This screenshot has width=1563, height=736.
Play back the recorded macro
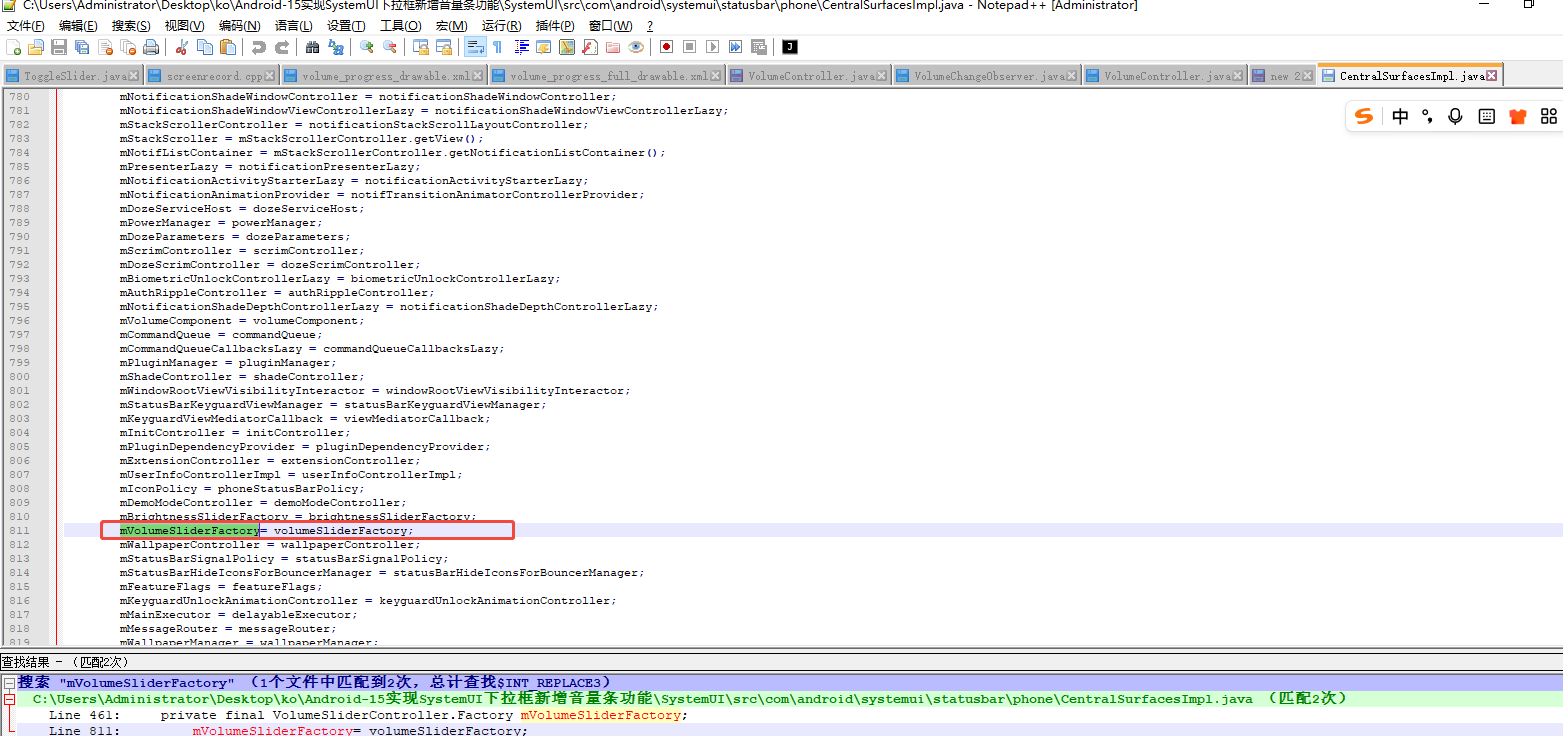coord(712,47)
